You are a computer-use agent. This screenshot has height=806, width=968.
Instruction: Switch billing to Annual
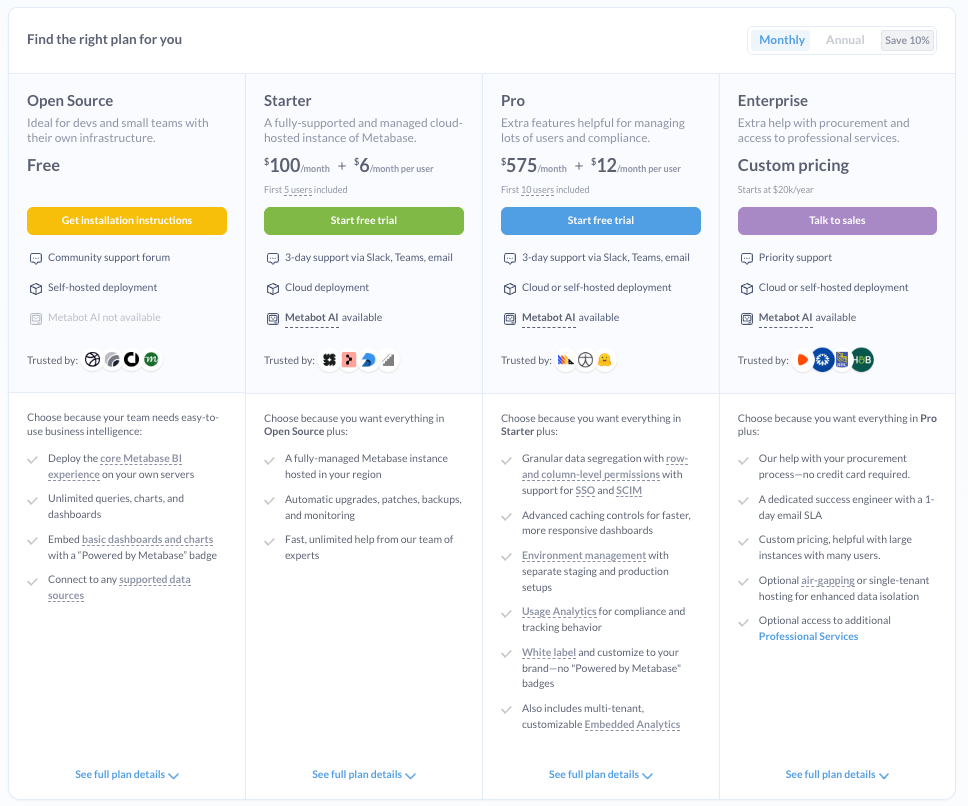tap(845, 40)
